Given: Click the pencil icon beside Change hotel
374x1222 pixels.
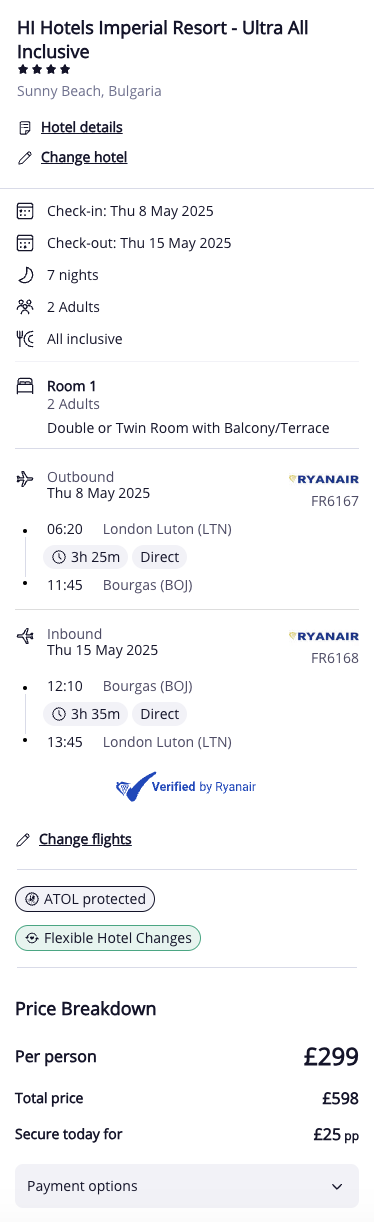Looking at the screenshot, I should (25, 158).
